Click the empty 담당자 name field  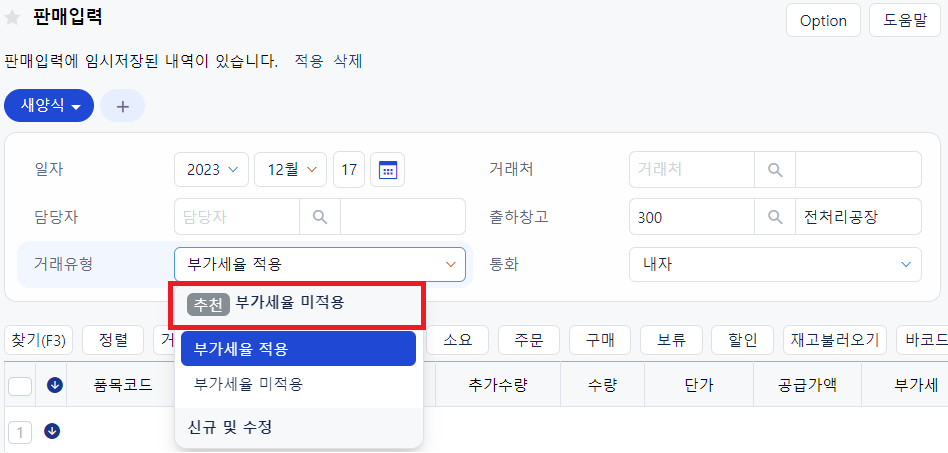[x=403, y=217]
